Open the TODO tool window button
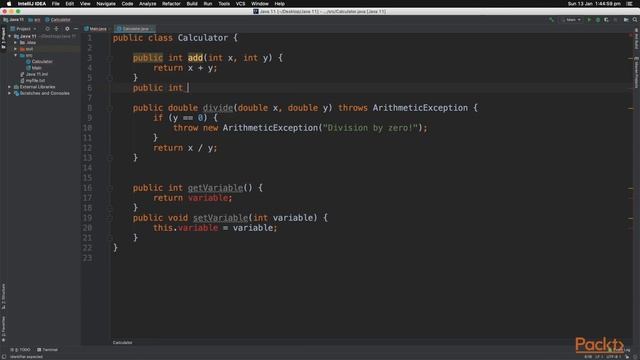This screenshot has height=360, width=640. [x=20, y=350]
